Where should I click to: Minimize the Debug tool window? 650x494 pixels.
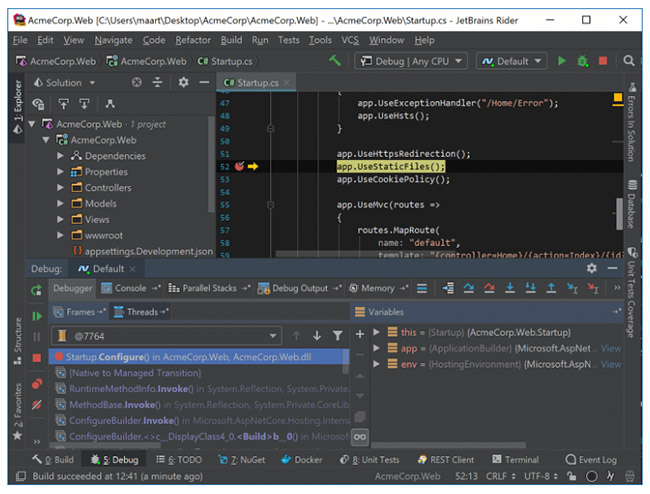point(613,268)
